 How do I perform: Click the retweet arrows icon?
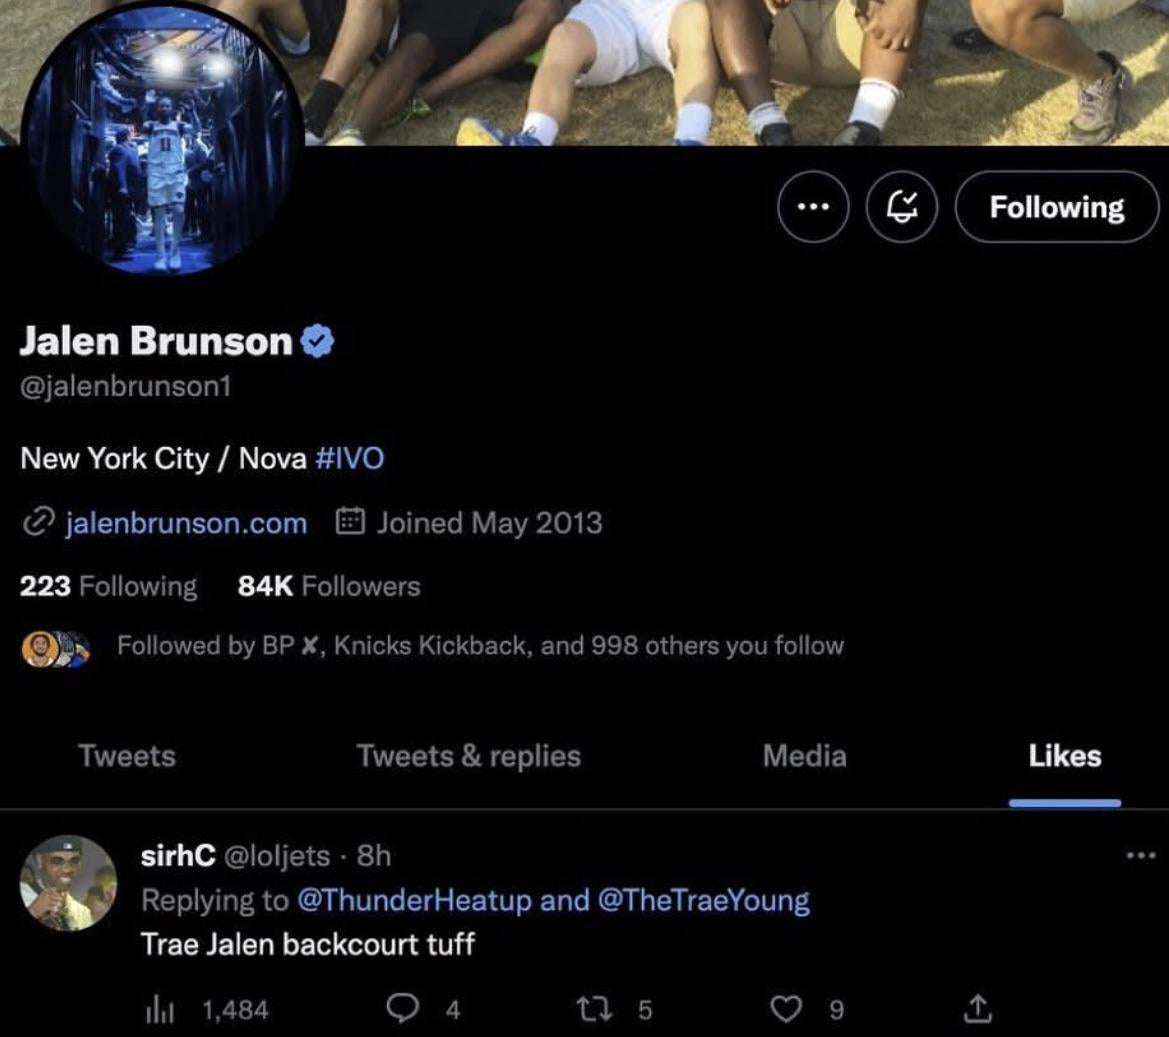pos(595,1009)
